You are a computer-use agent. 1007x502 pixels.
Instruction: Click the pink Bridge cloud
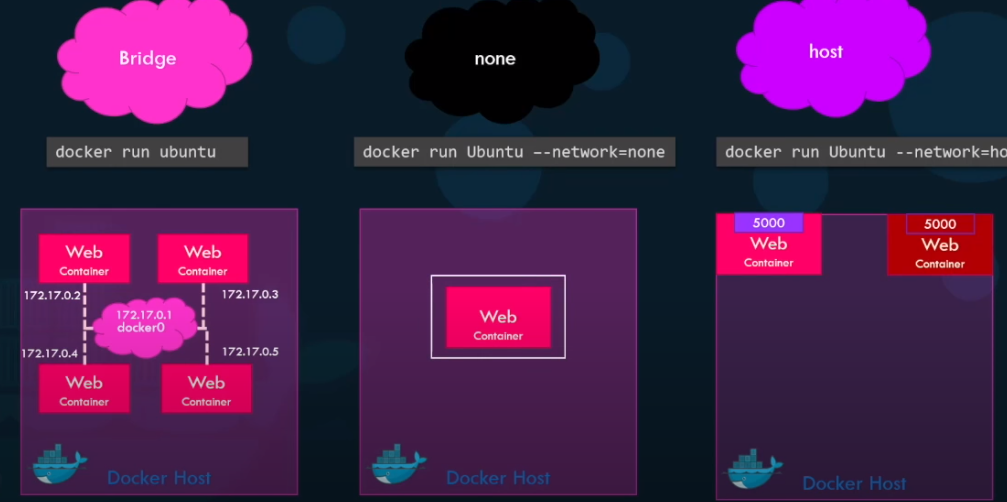tap(153, 59)
